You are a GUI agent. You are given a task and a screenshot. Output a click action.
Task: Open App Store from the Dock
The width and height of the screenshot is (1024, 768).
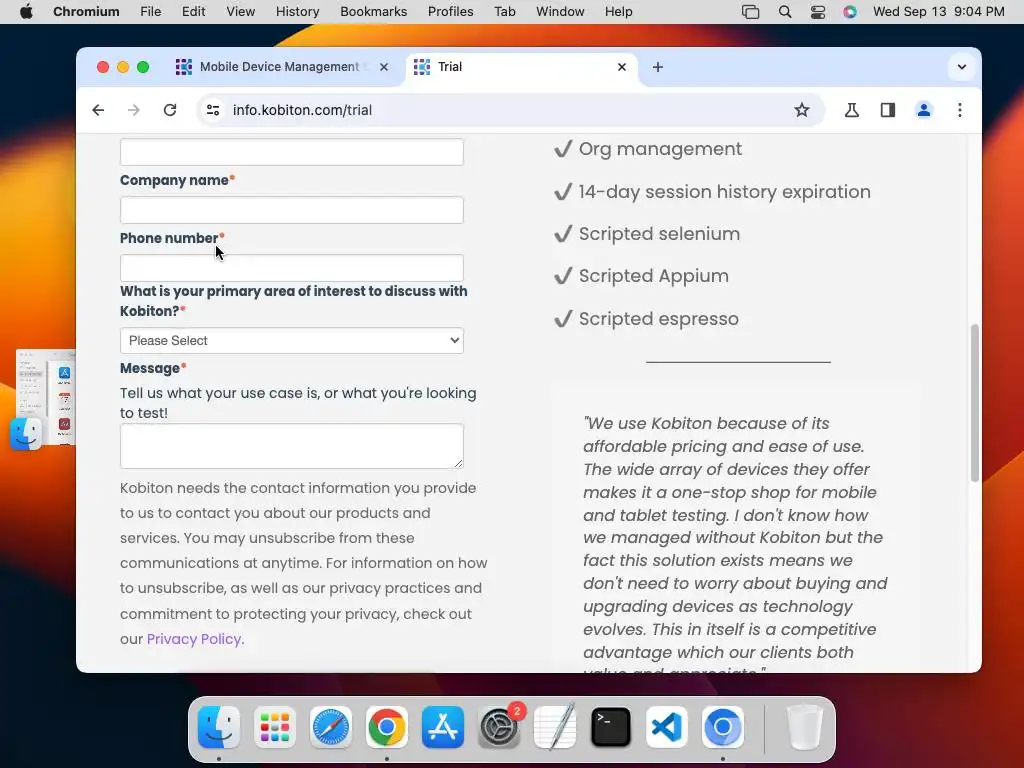coord(443,727)
